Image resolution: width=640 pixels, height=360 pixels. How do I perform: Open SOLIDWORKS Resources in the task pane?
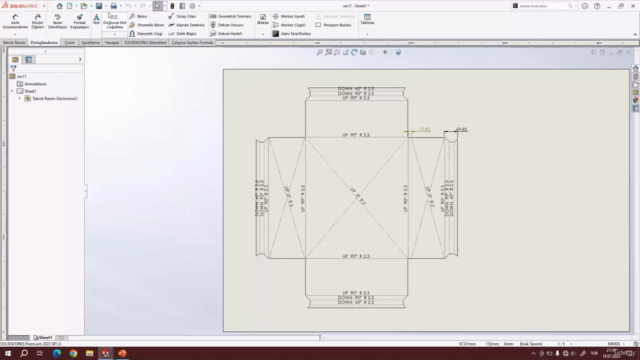coord(636,68)
